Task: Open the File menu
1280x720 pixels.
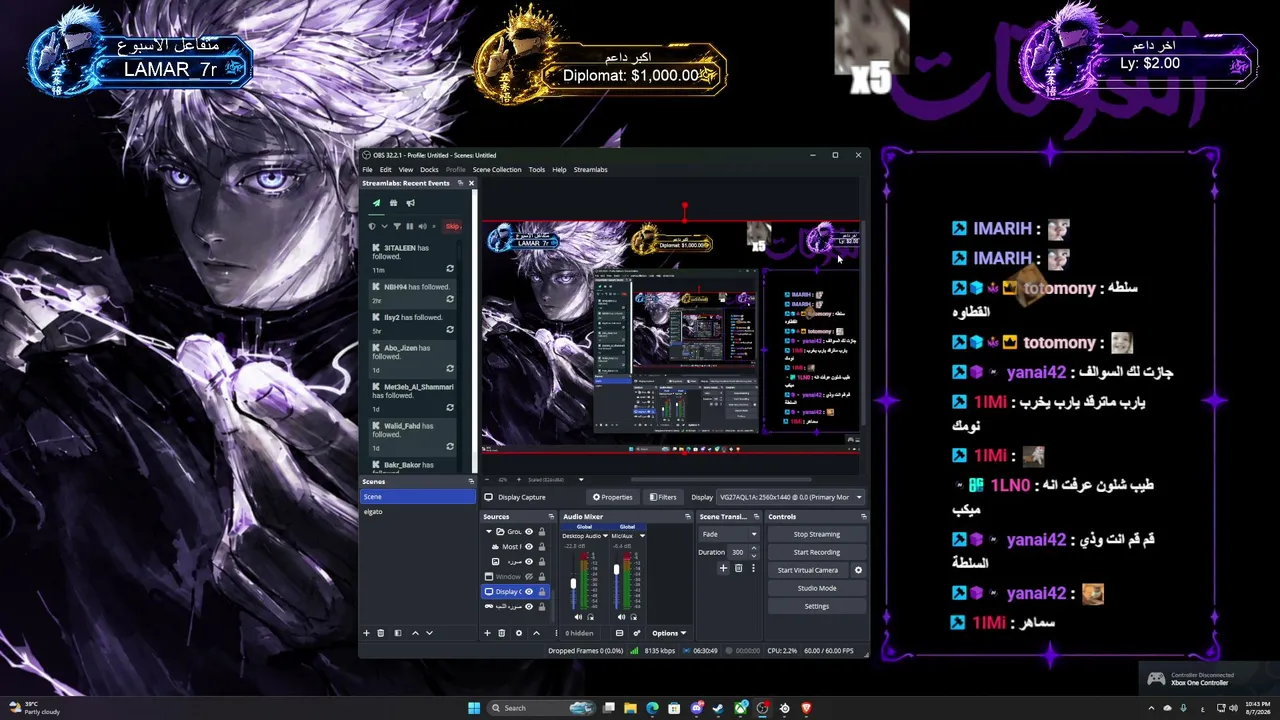Action: point(367,170)
